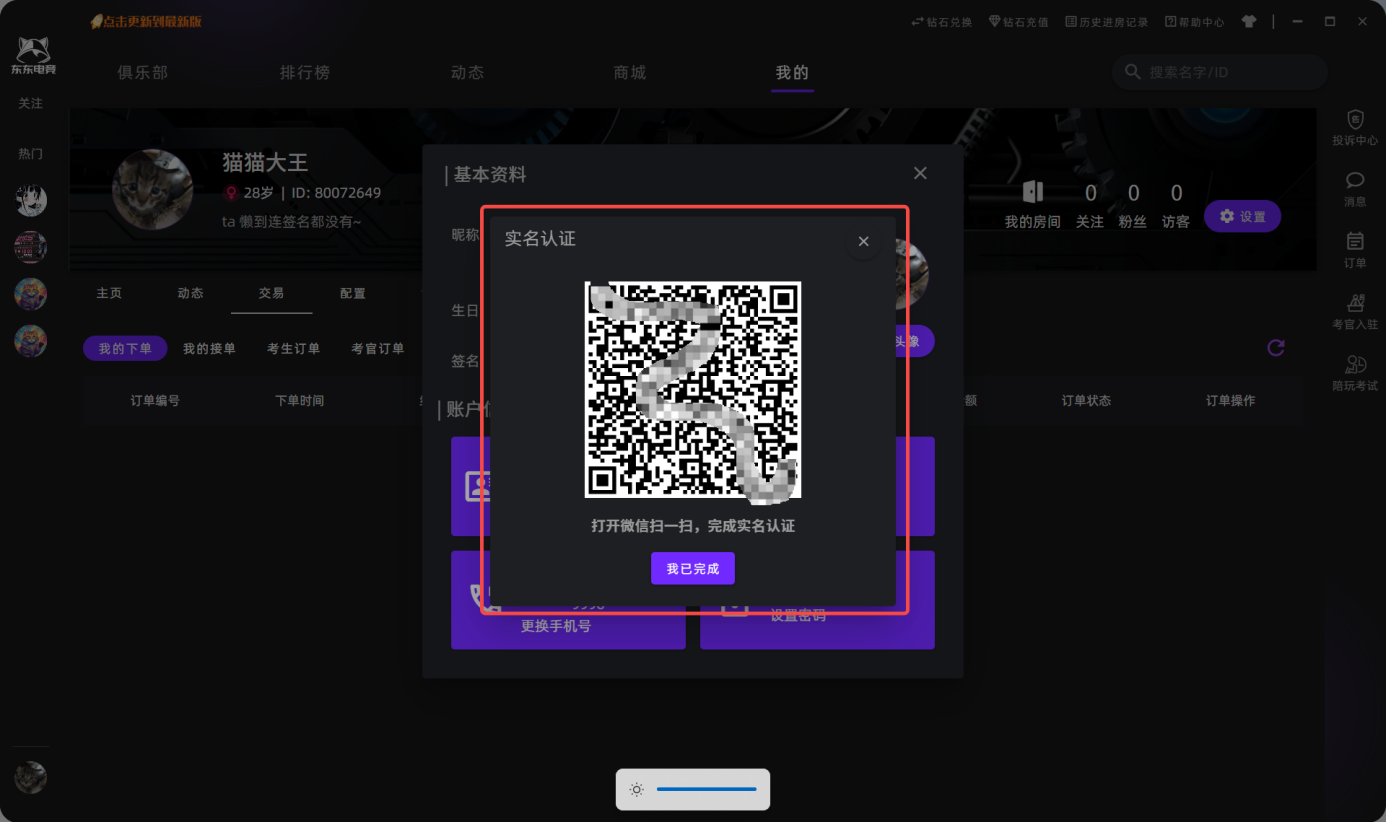Click the 更换手机号 card

pyautogui.click(x=568, y=600)
